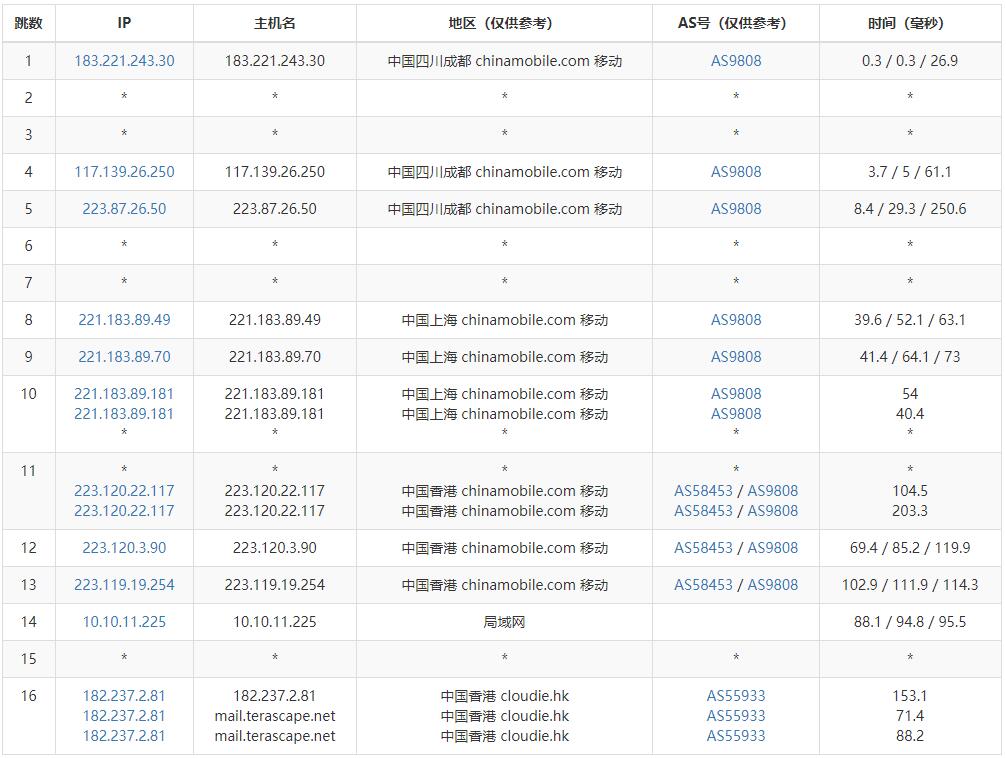1006x758 pixels.
Task: Click the first AS55933 link in hop 16
Action: [x=736, y=696]
